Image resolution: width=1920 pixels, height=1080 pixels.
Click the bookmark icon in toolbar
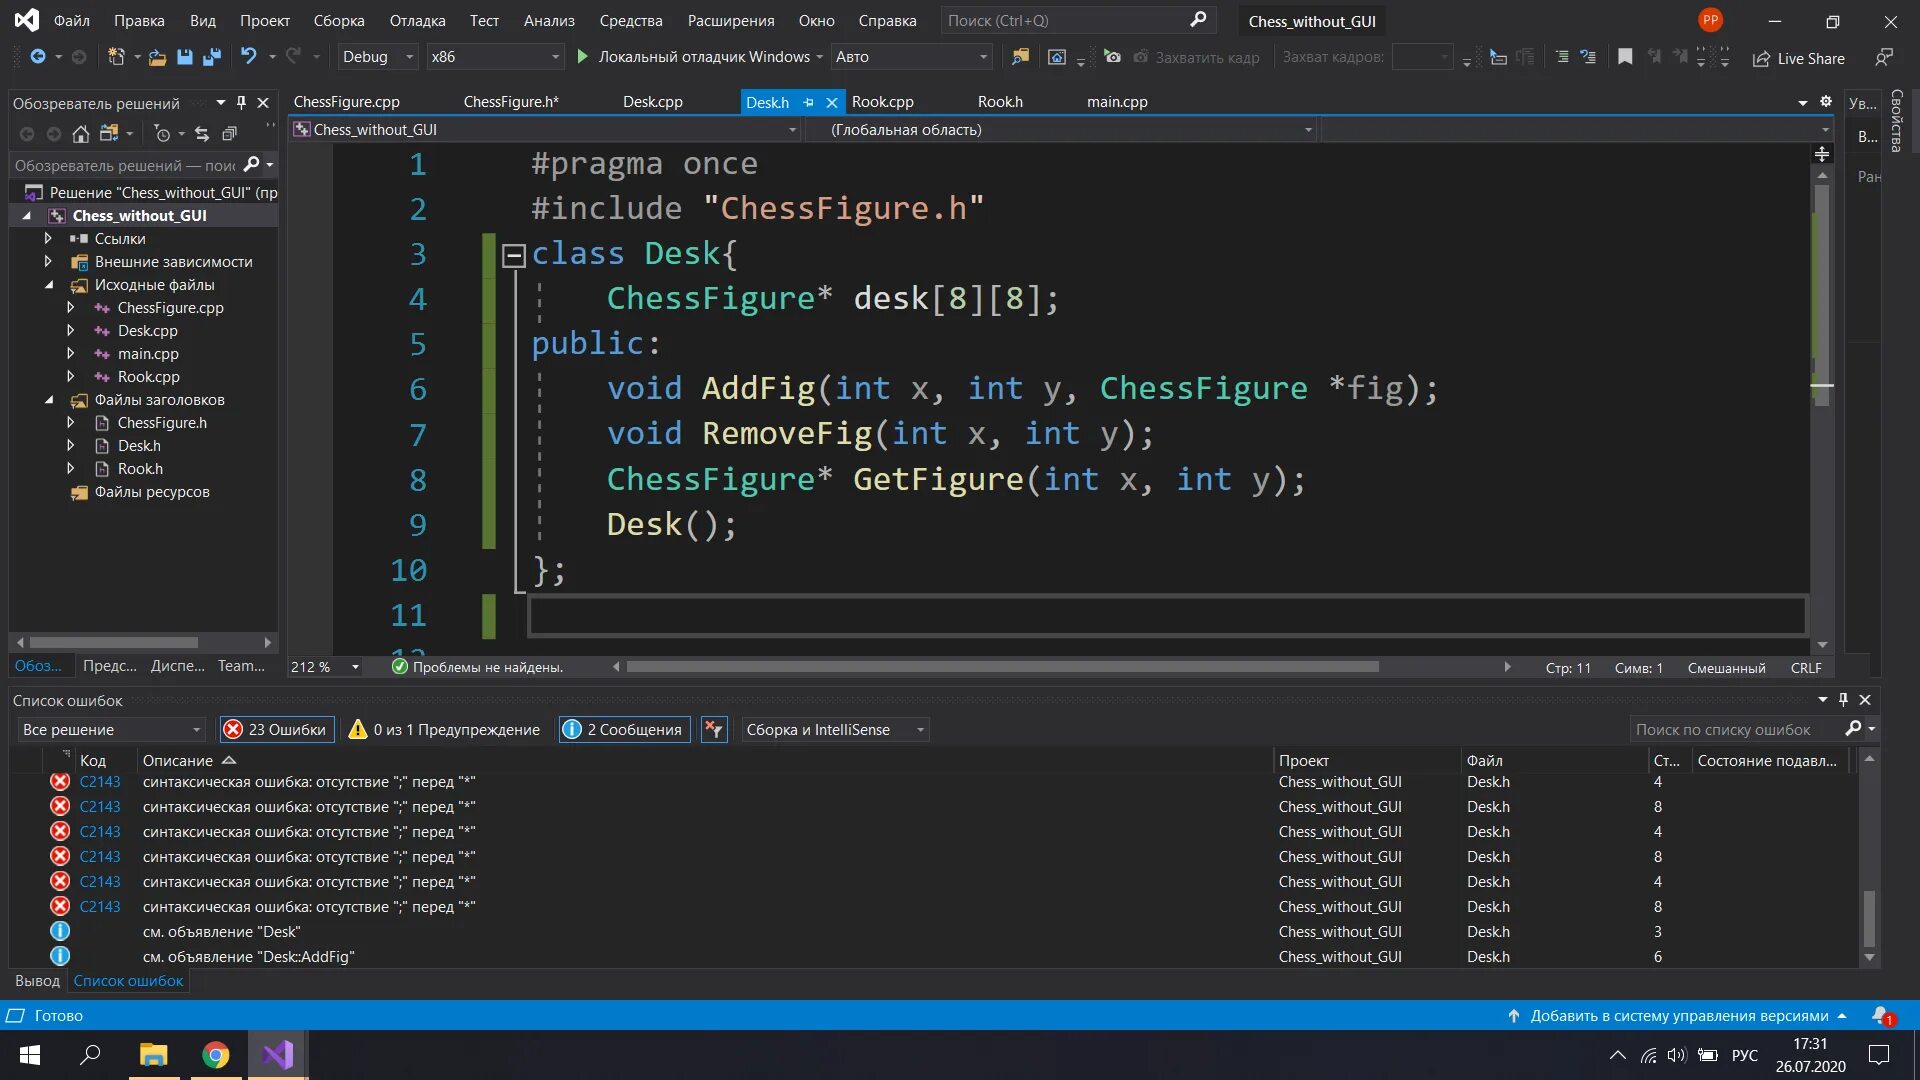(x=1625, y=57)
